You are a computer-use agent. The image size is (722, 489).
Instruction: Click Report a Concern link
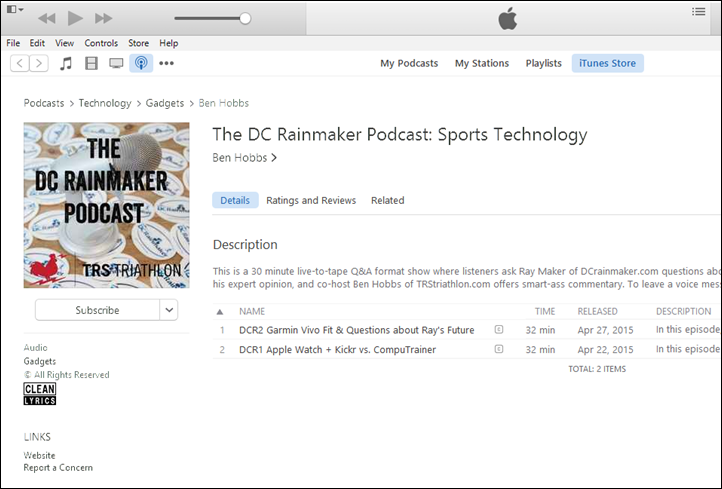58,467
